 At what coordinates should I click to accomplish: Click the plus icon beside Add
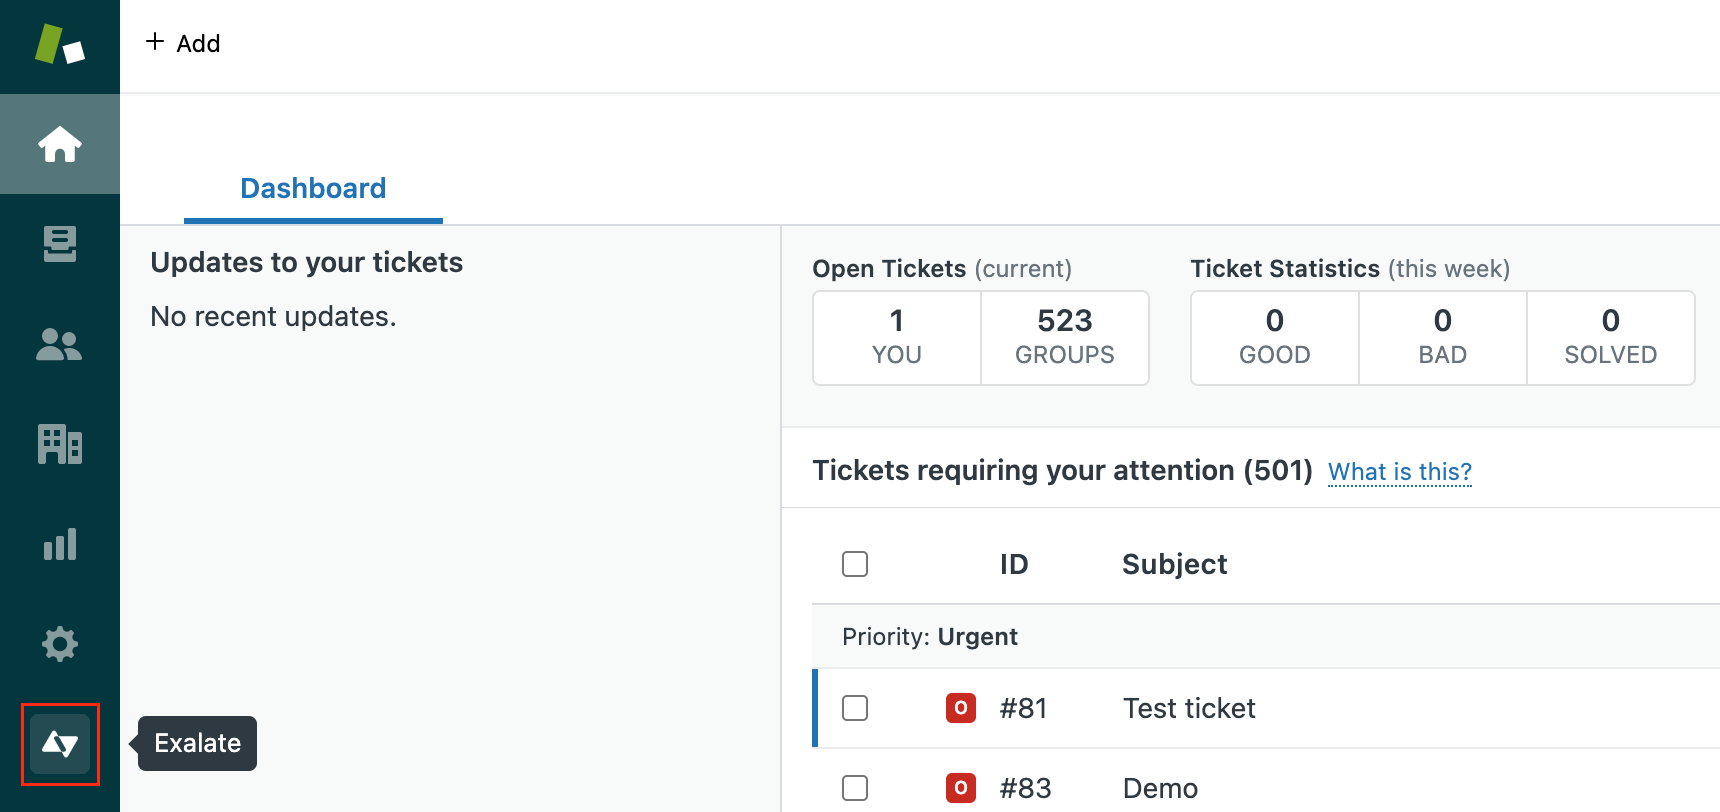click(x=155, y=42)
